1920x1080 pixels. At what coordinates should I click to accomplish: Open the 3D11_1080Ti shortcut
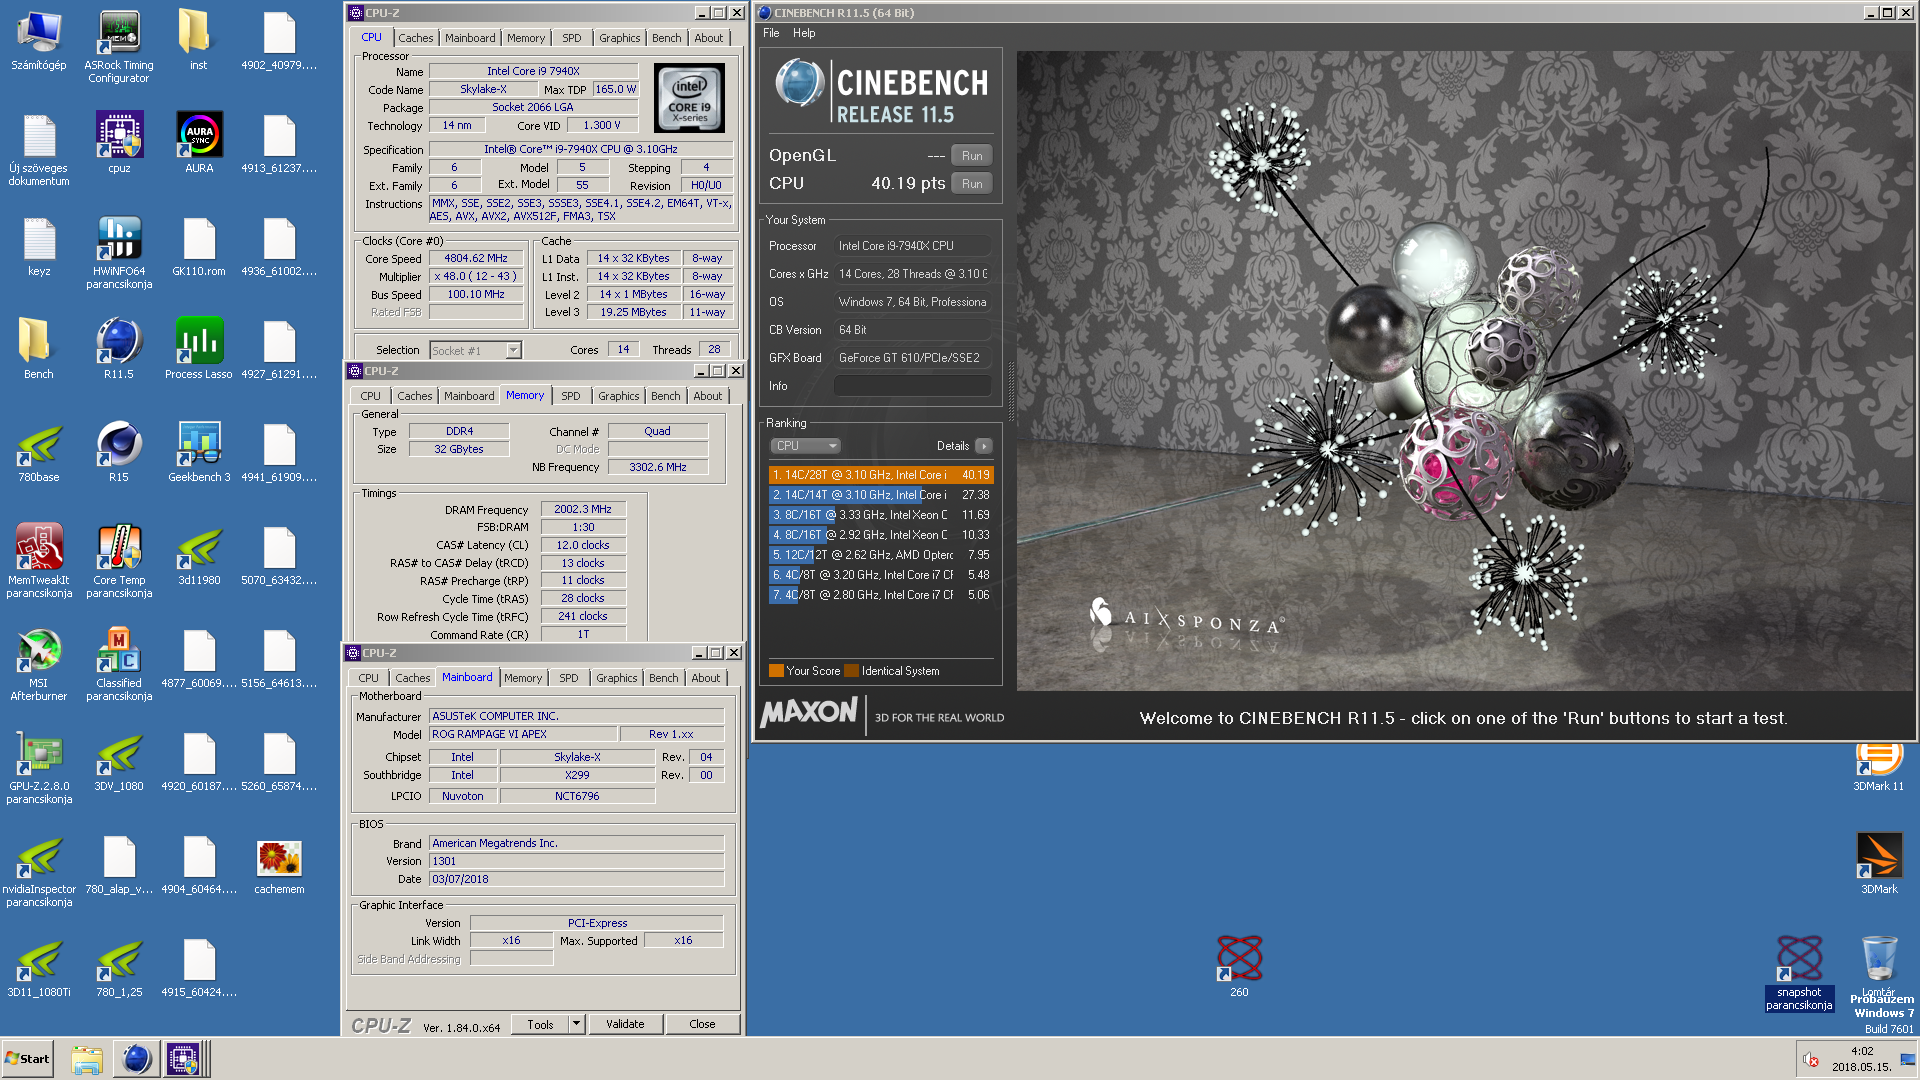(x=38, y=967)
